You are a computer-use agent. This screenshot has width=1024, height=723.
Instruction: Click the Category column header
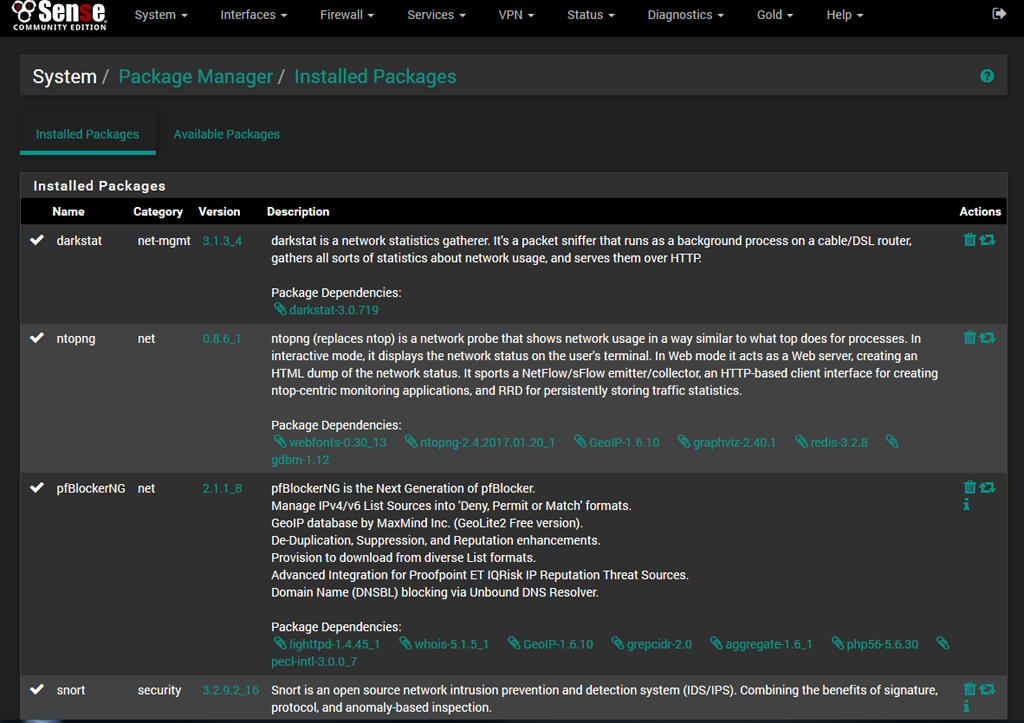pyautogui.click(x=158, y=212)
